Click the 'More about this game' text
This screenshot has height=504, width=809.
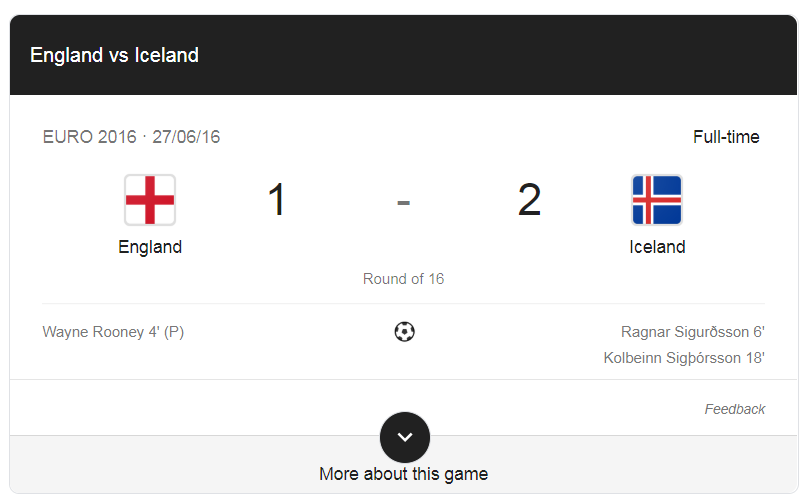tap(404, 474)
